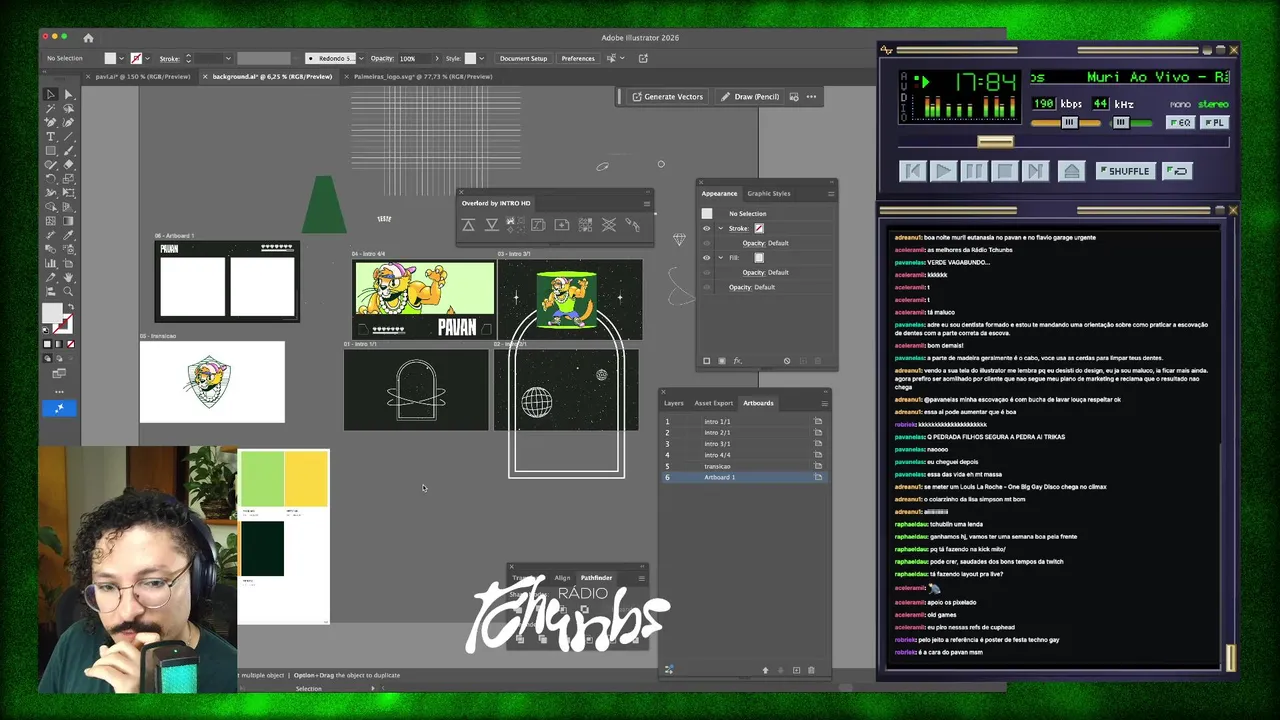Switch to the Pathfinder tab
The height and width of the screenshot is (720, 1280).
tap(597, 578)
